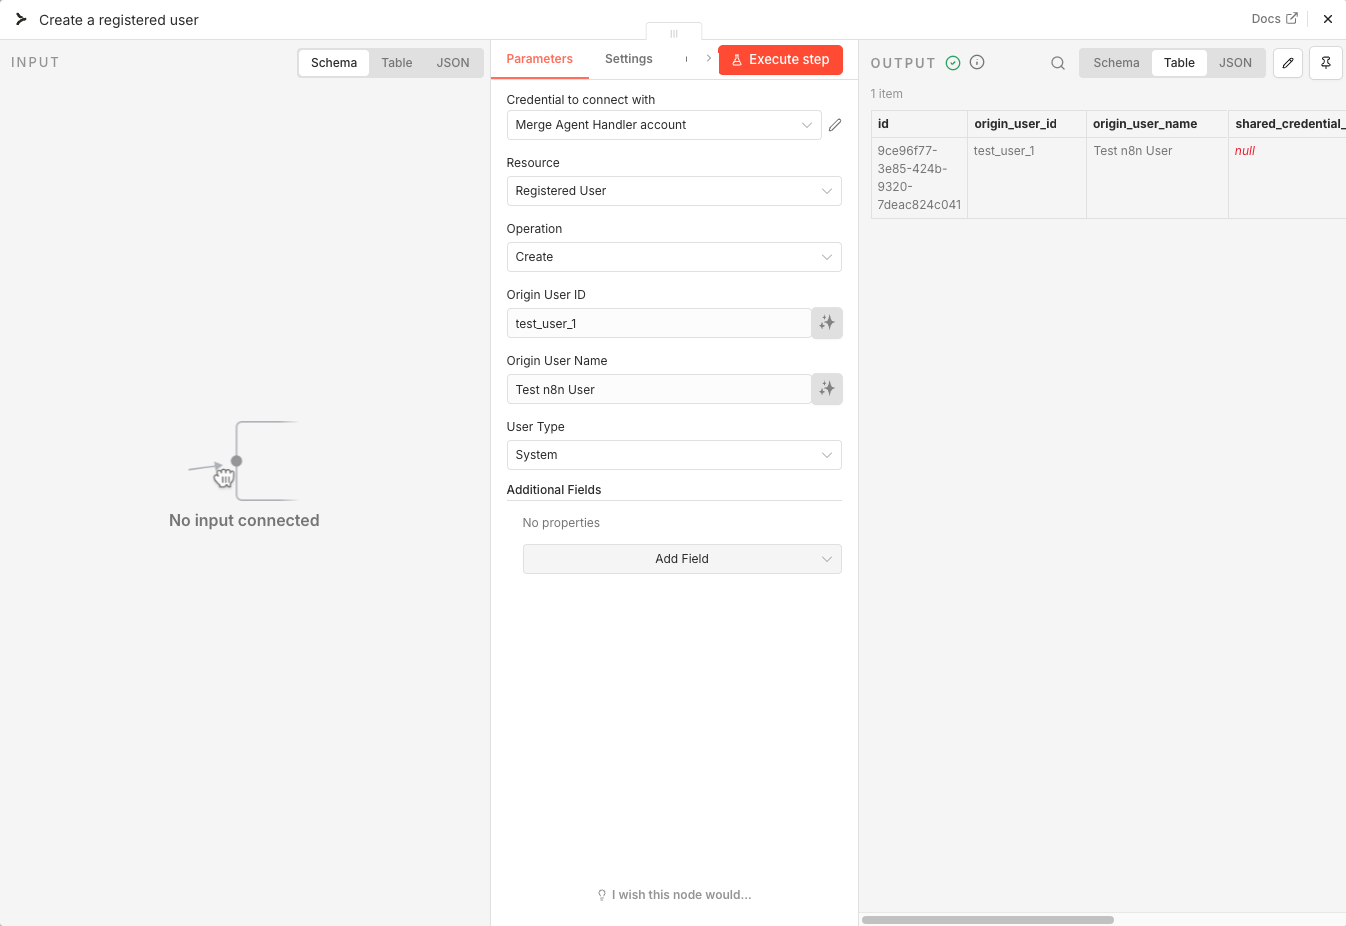The height and width of the screenshot is (926, 1346).
Task: Click the node icon beside the title
Action: coord(21,19)
